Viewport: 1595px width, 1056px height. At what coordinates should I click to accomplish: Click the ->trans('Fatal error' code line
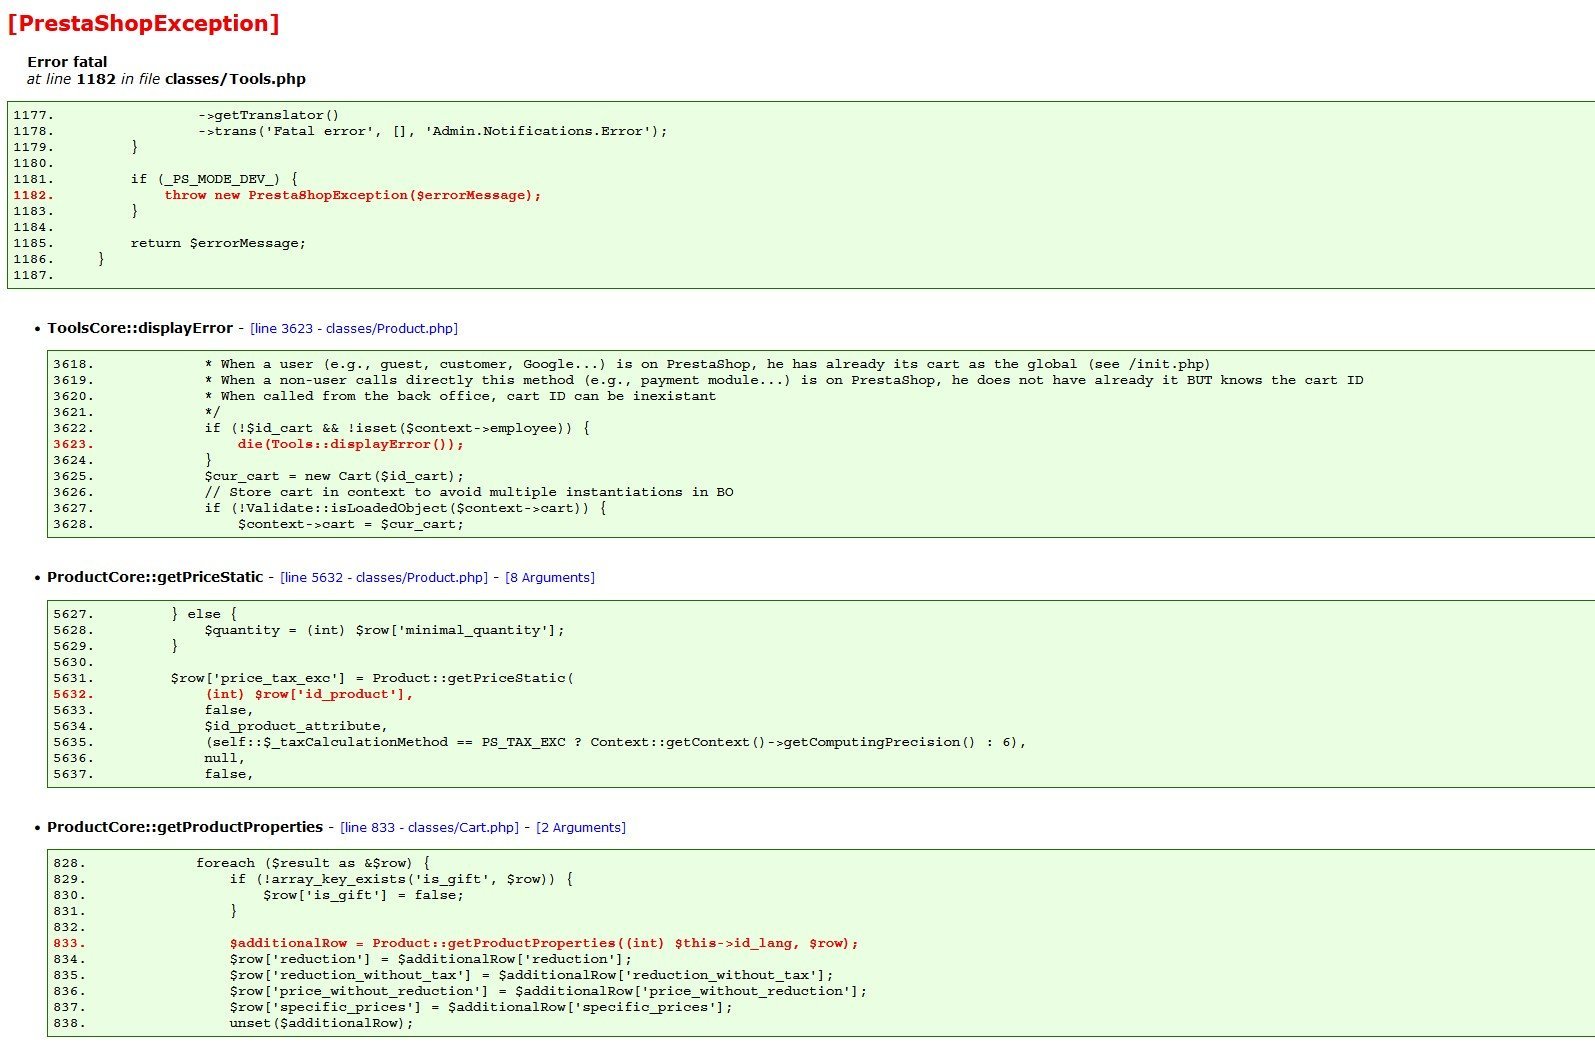point(433,131)
